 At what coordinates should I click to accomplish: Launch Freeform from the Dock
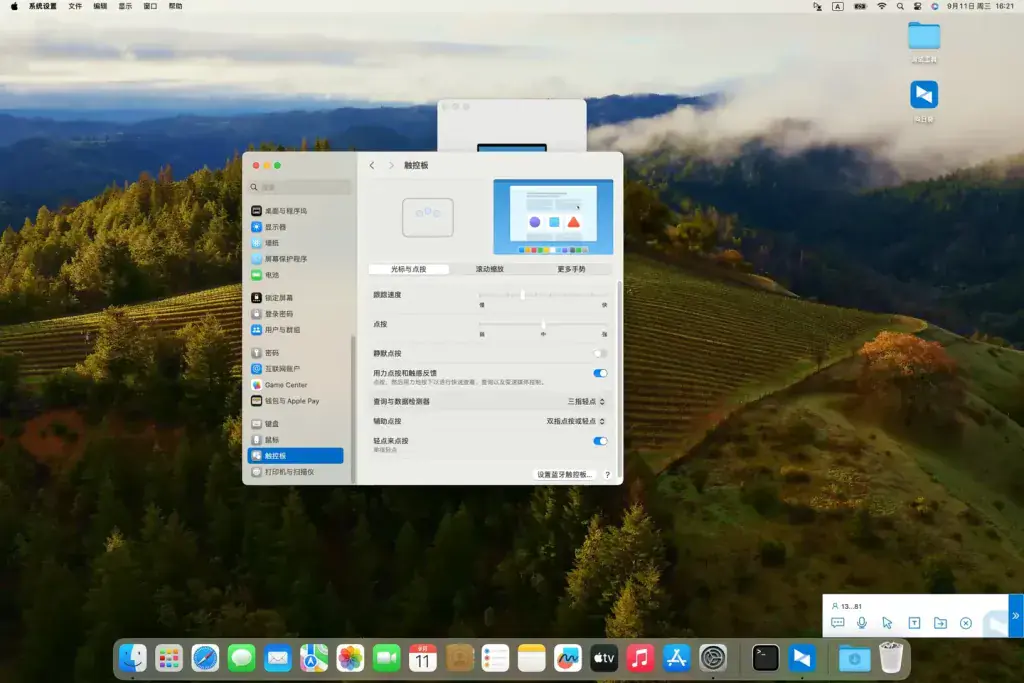click(x=568, y=658)
